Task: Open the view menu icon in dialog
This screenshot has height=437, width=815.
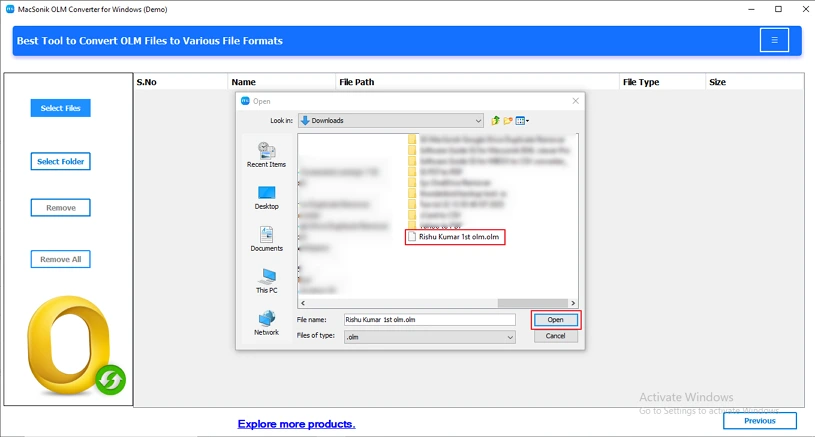Action: pos(522,121)
